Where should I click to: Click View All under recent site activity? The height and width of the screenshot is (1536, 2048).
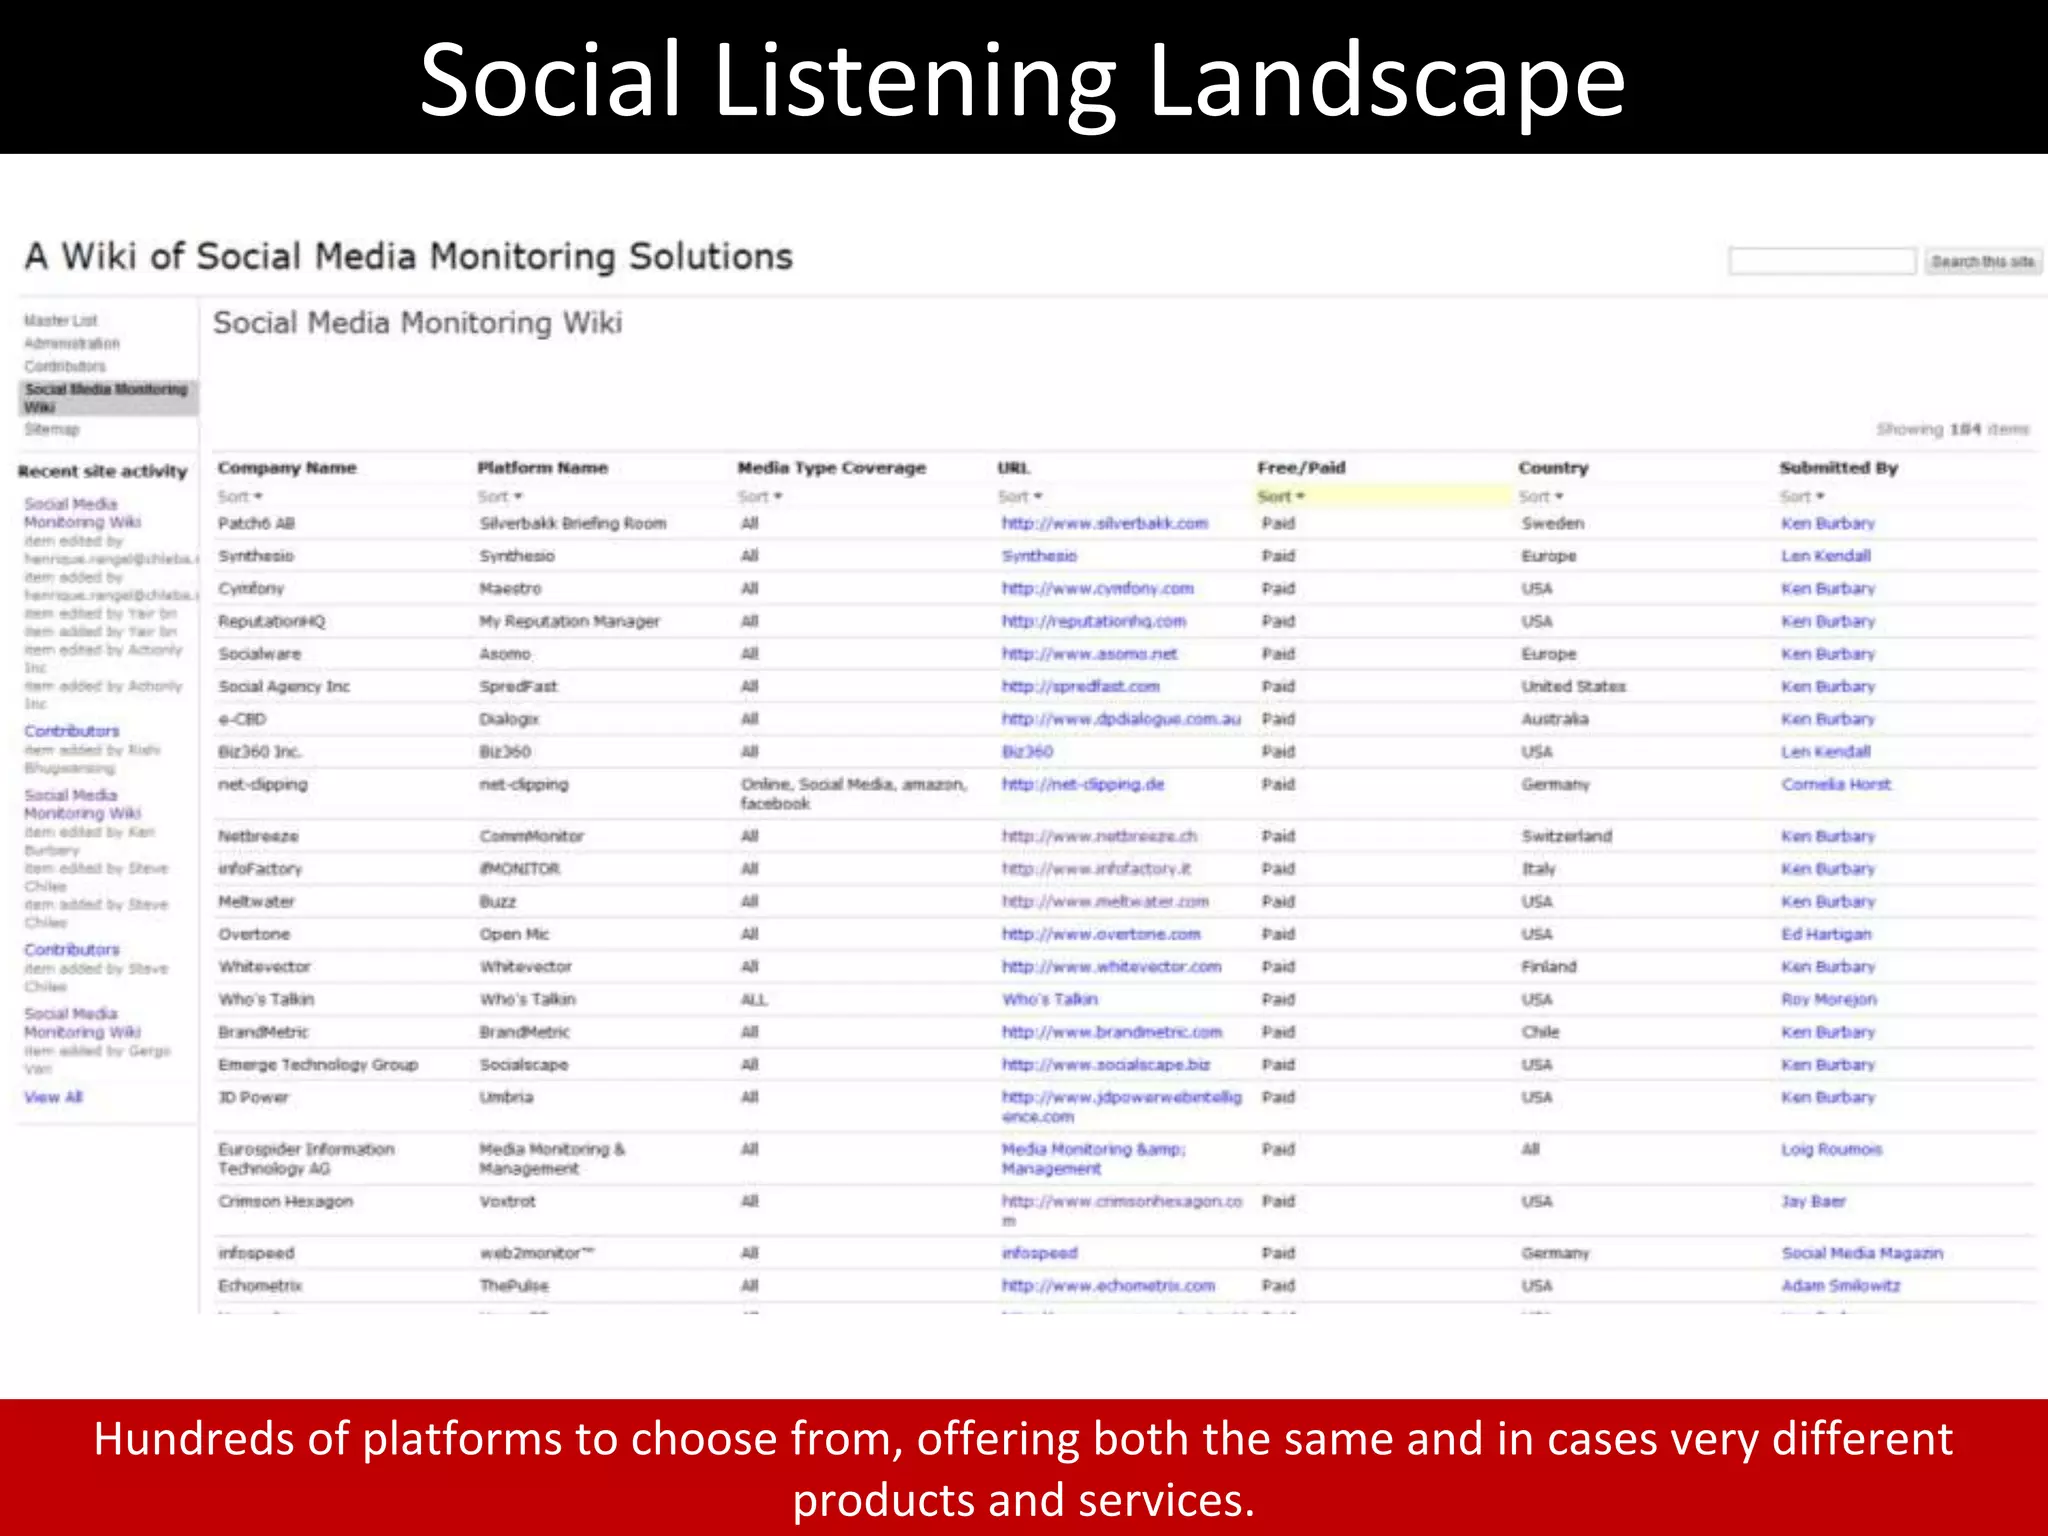click(54, 1097)
